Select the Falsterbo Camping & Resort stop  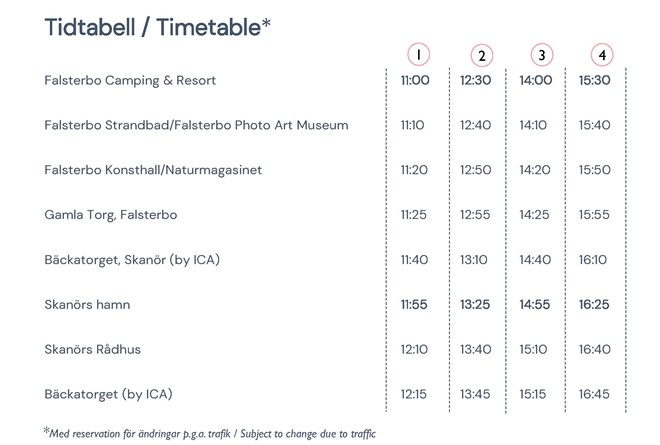click(x=130, y=80)
